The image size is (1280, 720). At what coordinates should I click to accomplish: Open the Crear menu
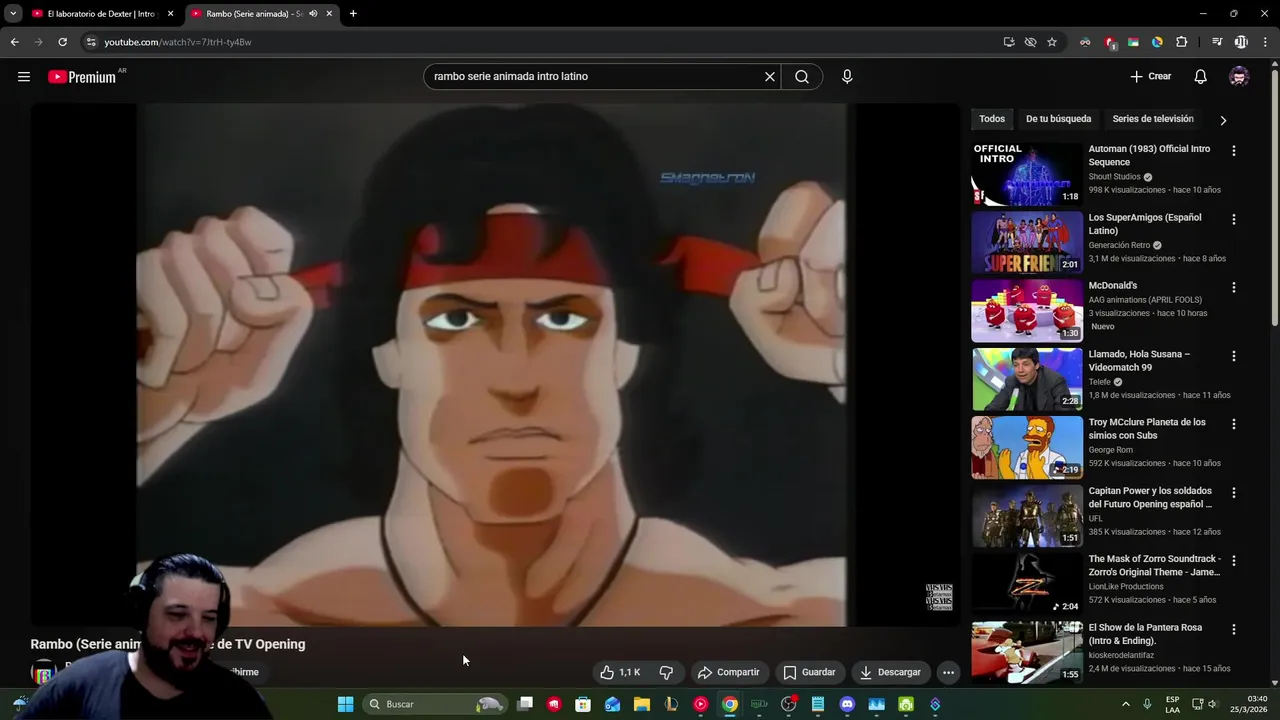1151,76
